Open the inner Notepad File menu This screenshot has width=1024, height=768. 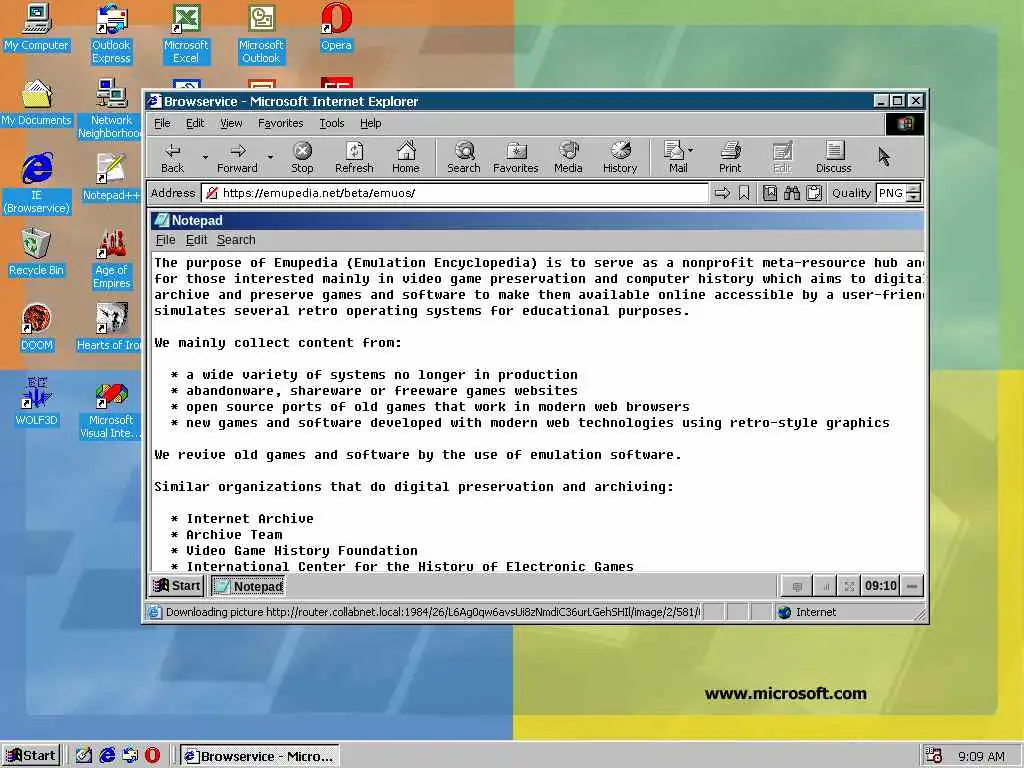click(x=165, y=240)
